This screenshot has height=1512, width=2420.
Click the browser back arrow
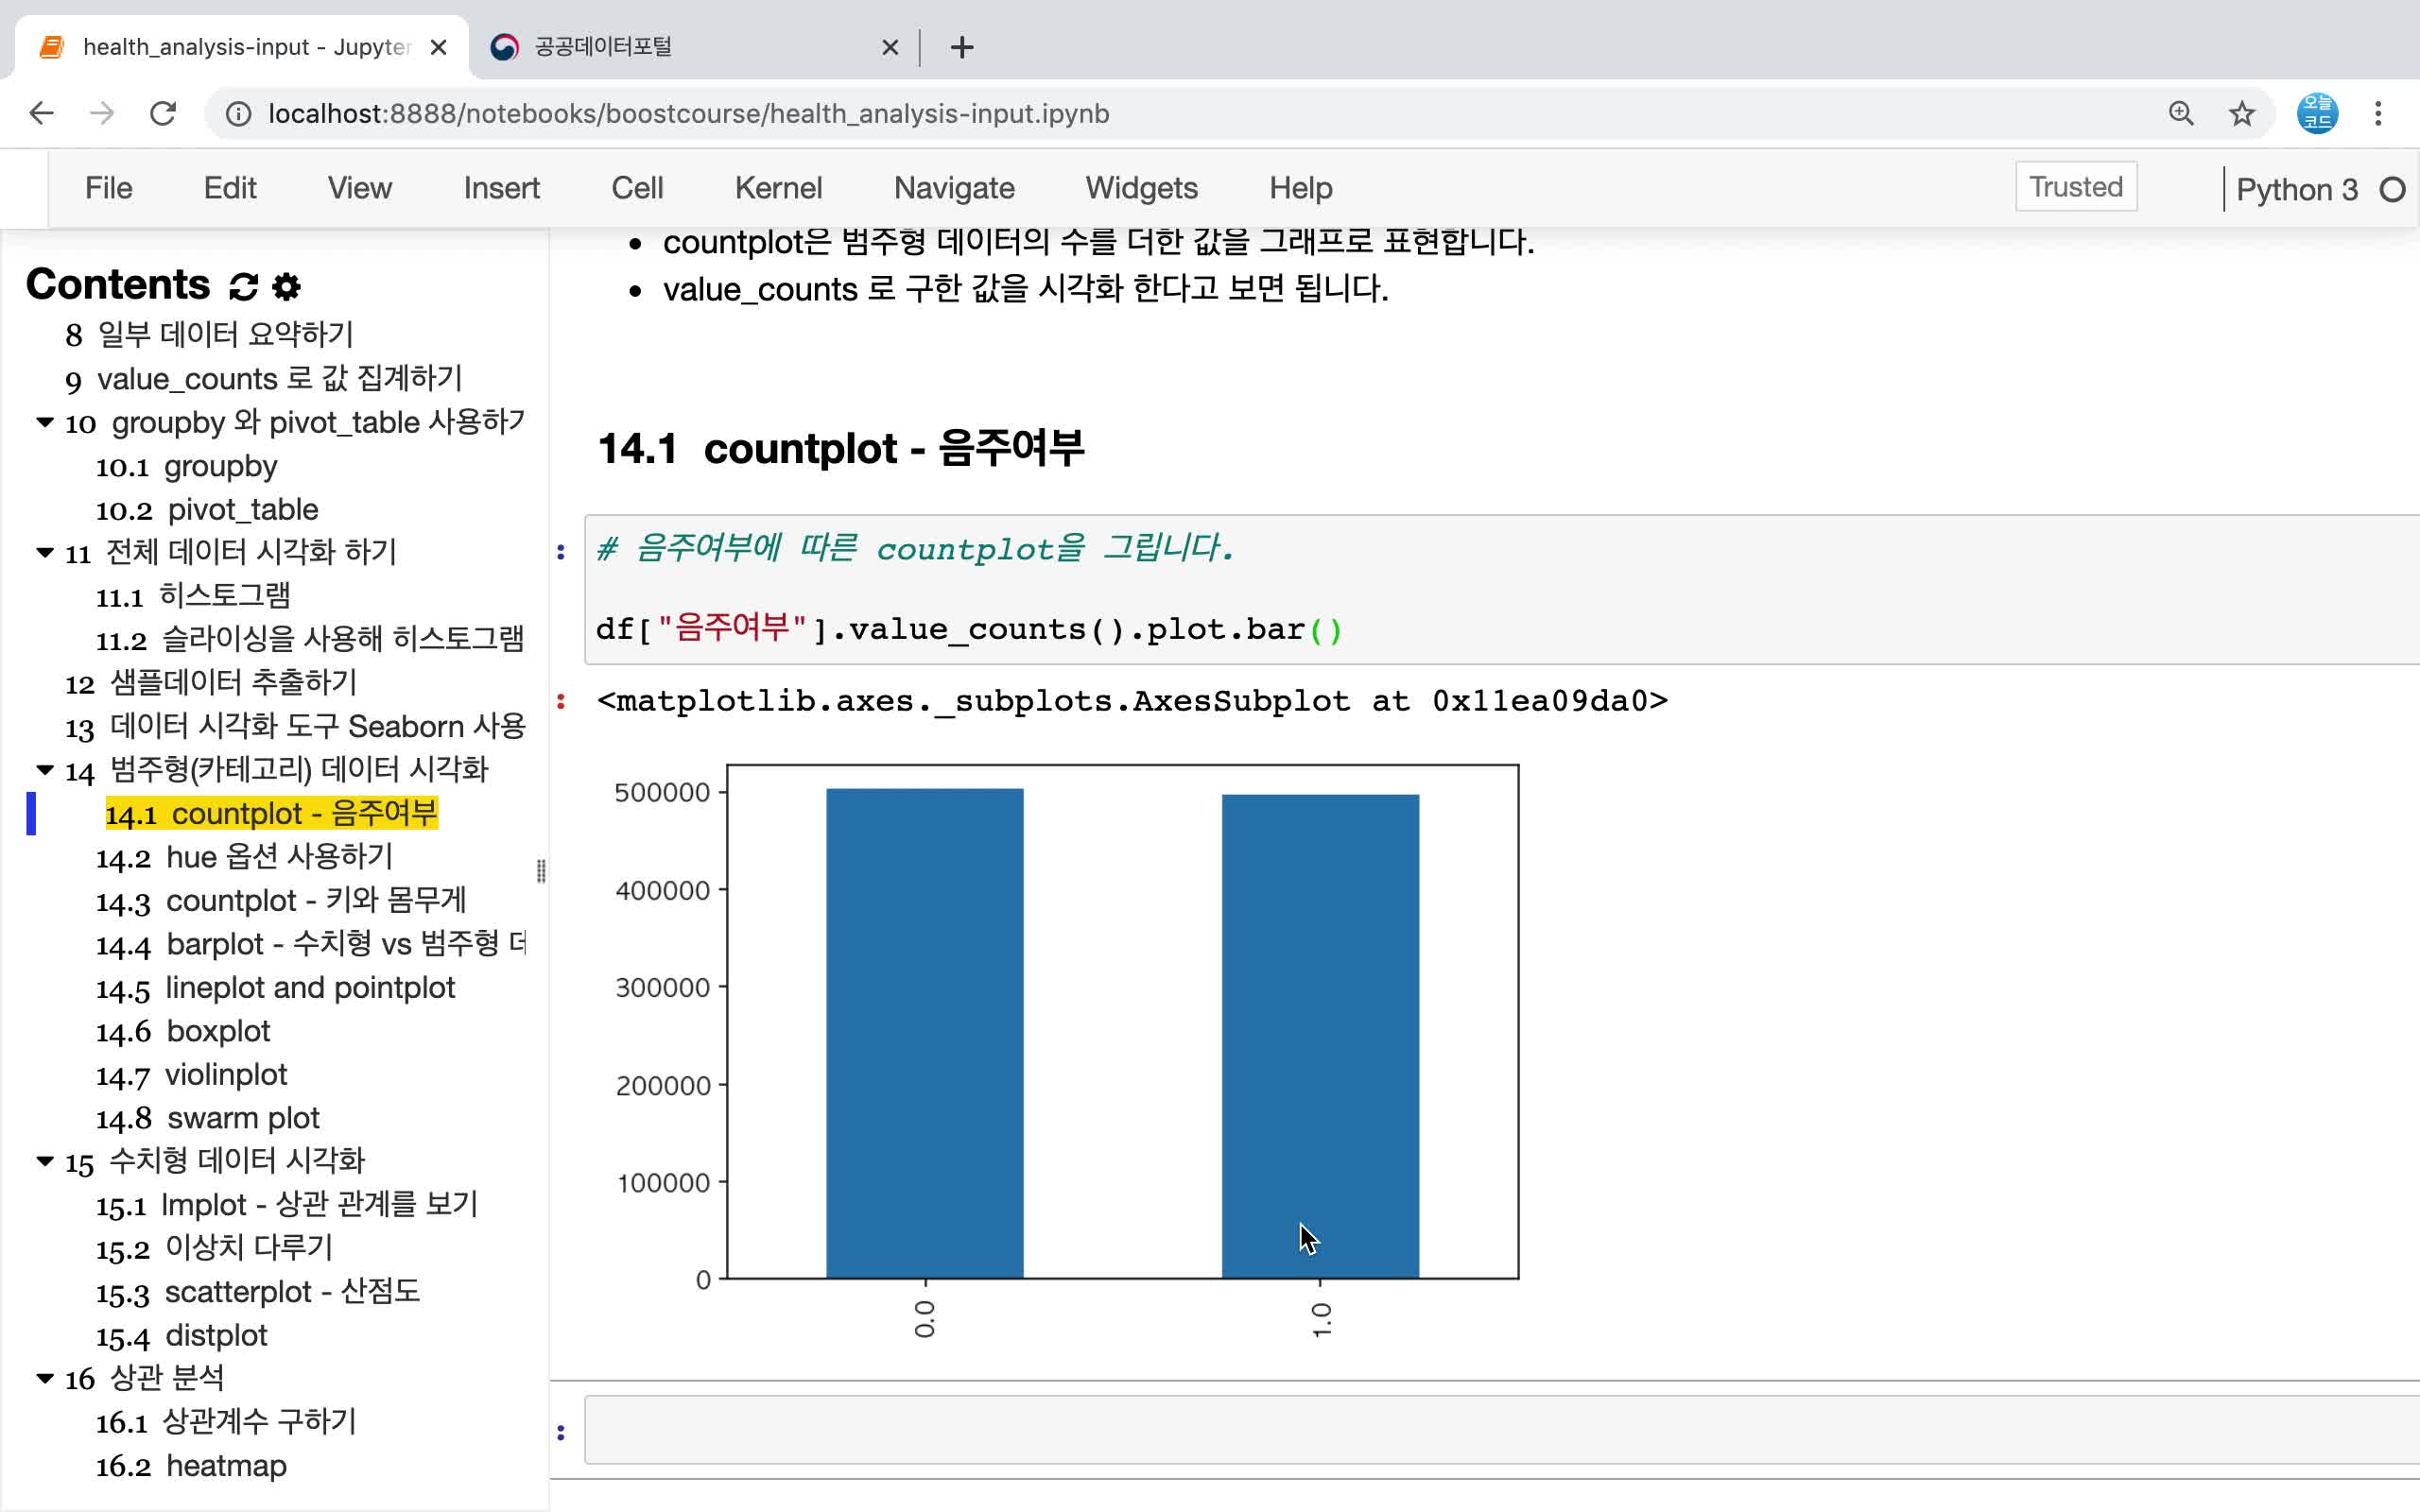click(41, 113)
